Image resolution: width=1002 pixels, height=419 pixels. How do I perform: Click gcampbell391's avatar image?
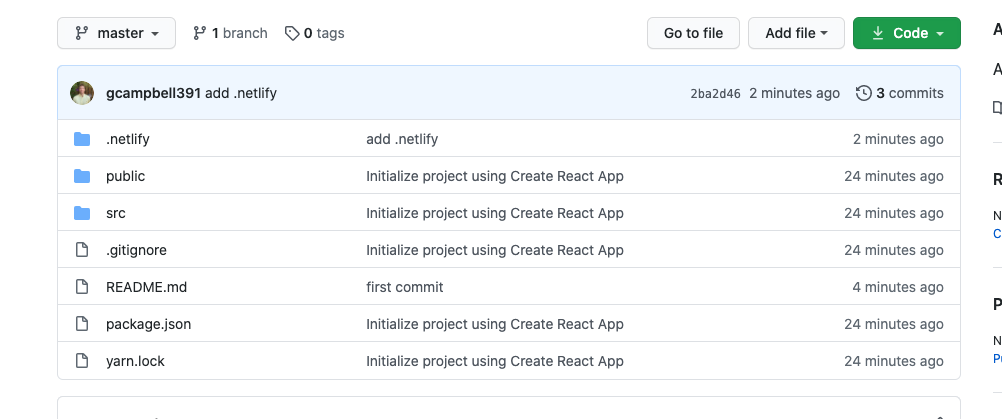coord(82,93)
